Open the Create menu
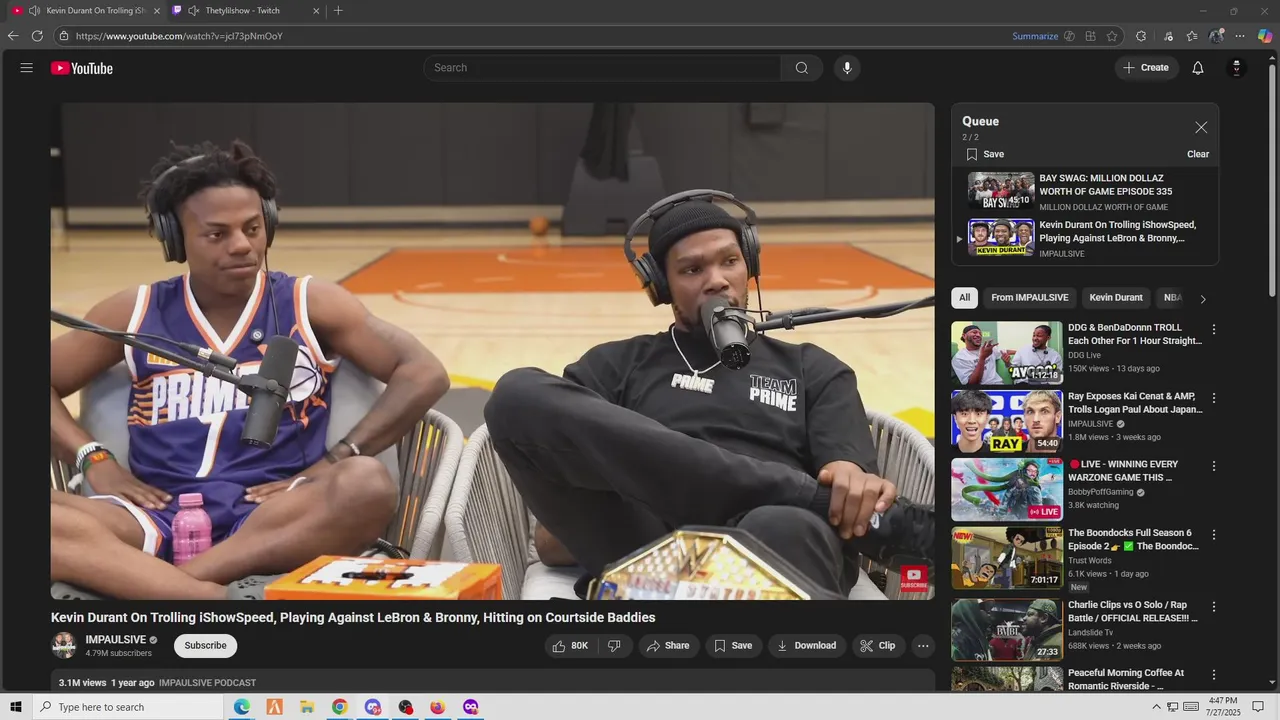The height and width of the screenshot is (720, 1280). pos(1146,68)
